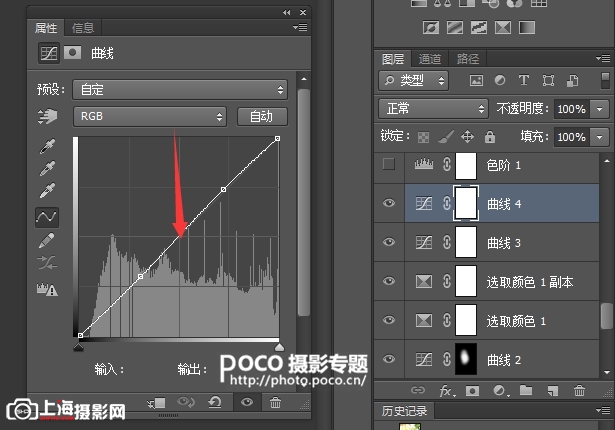Screen dimensions: 615x430
Task: Hide the 选取颜色 1 副本 layer
Action: [x=389, y=281]
